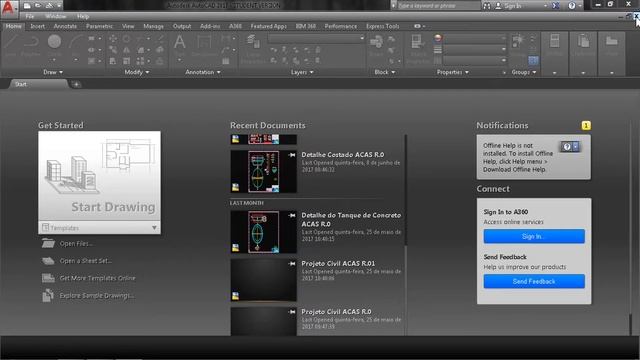This screenshot has width=640, height=360.
Task: Open the File menu
Action: (x=30, y=16)
